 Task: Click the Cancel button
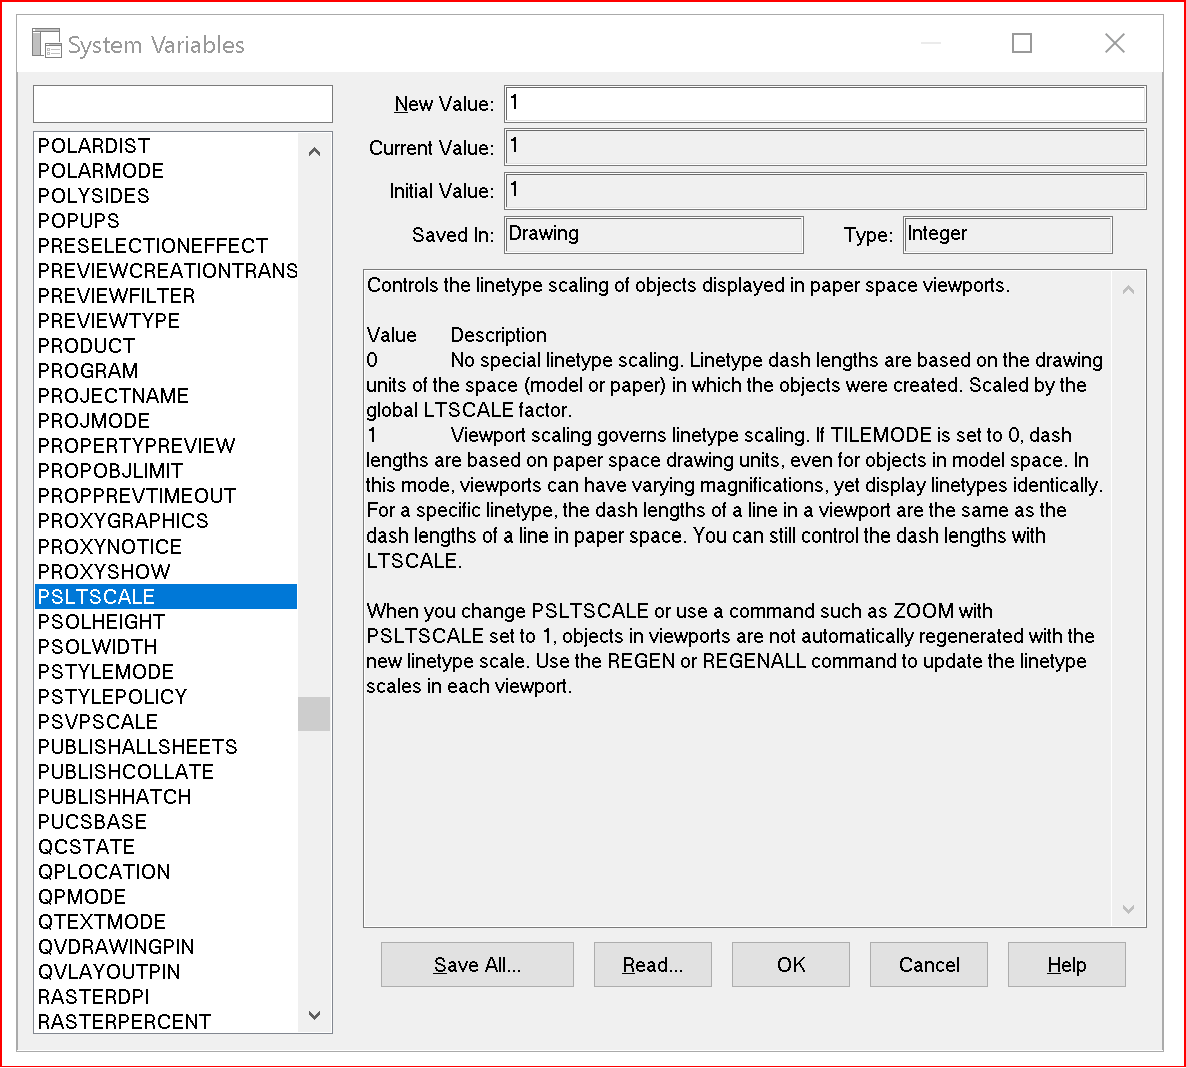(929, 964)
